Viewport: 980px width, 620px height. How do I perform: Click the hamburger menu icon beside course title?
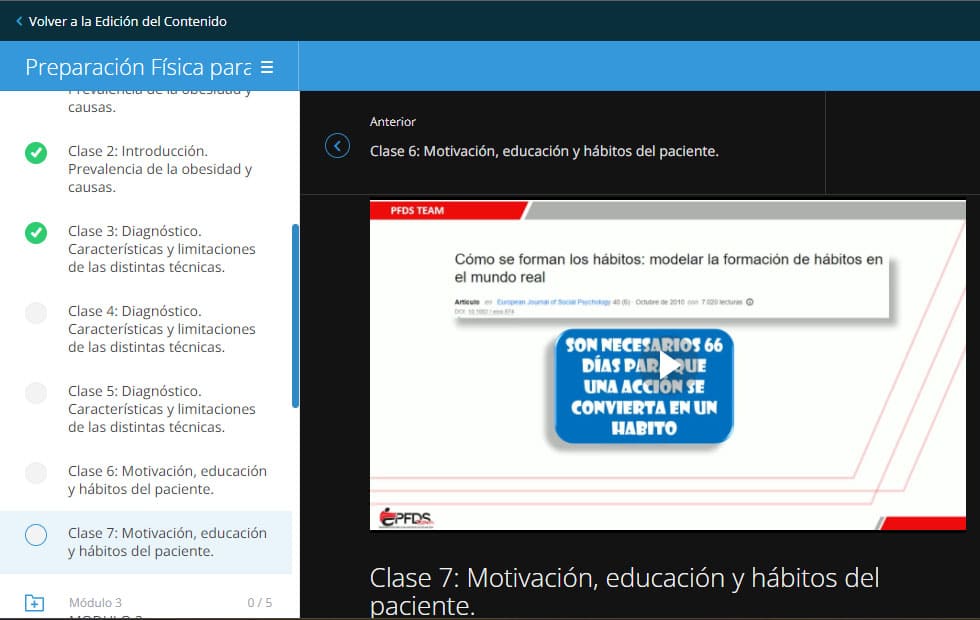click(x=266, y=67)
